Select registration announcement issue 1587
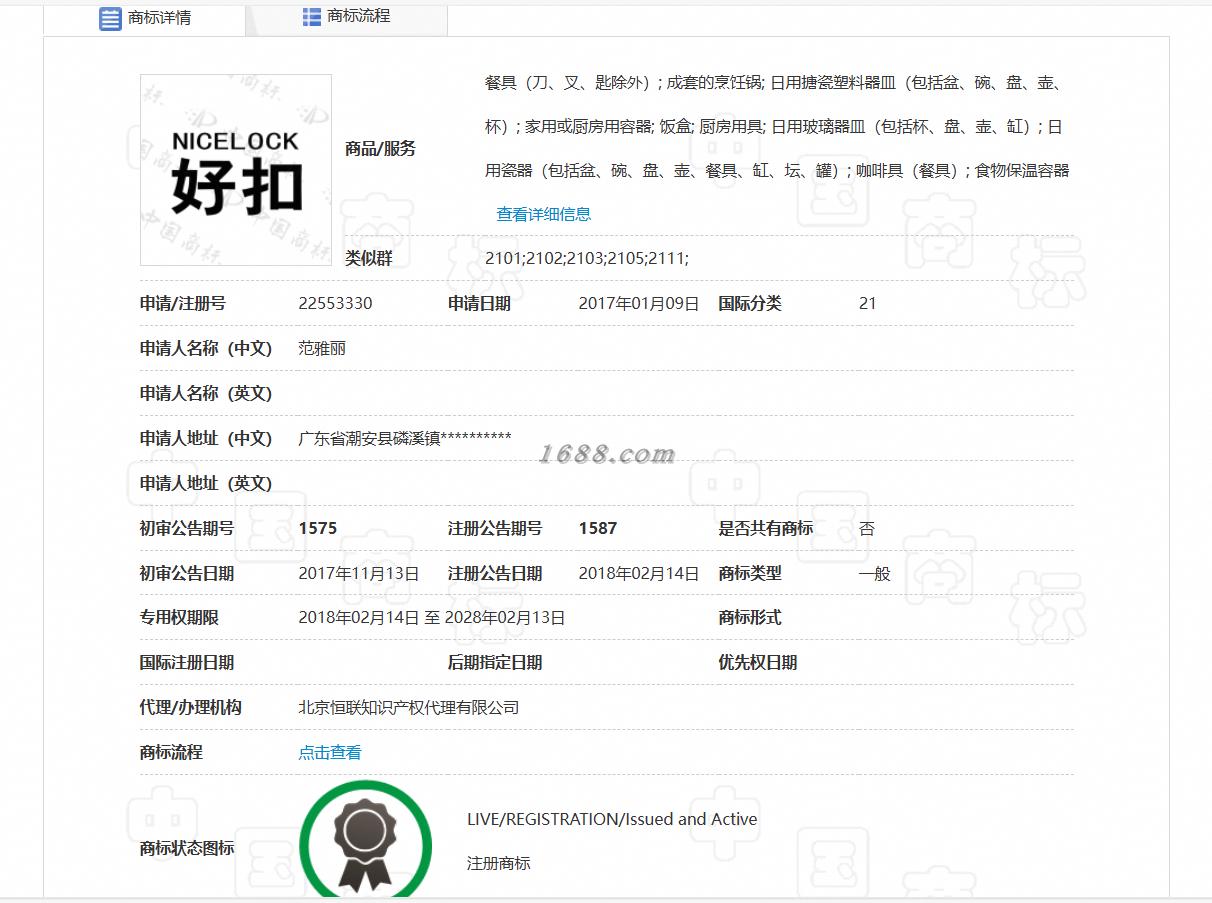This screenshot has width=1212, height=903. 598,529
